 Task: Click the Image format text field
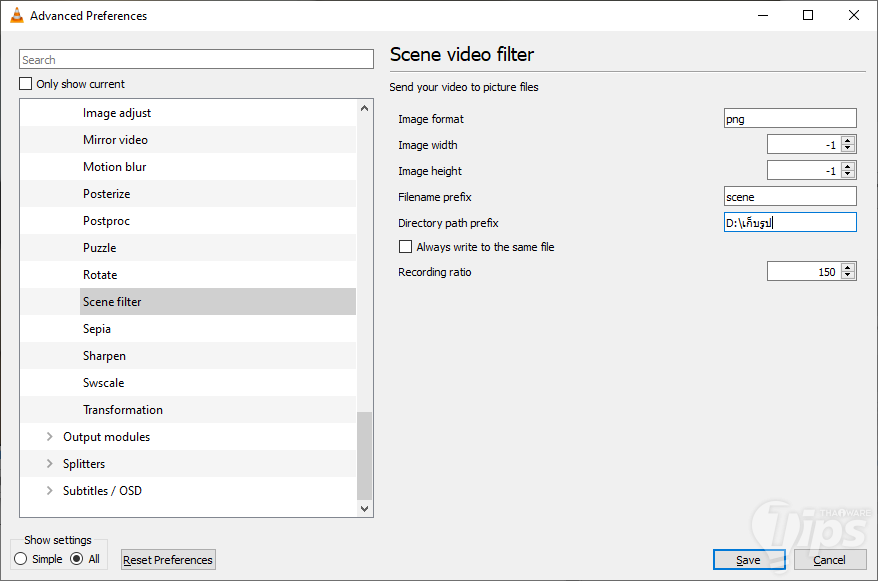pos(790,119)
